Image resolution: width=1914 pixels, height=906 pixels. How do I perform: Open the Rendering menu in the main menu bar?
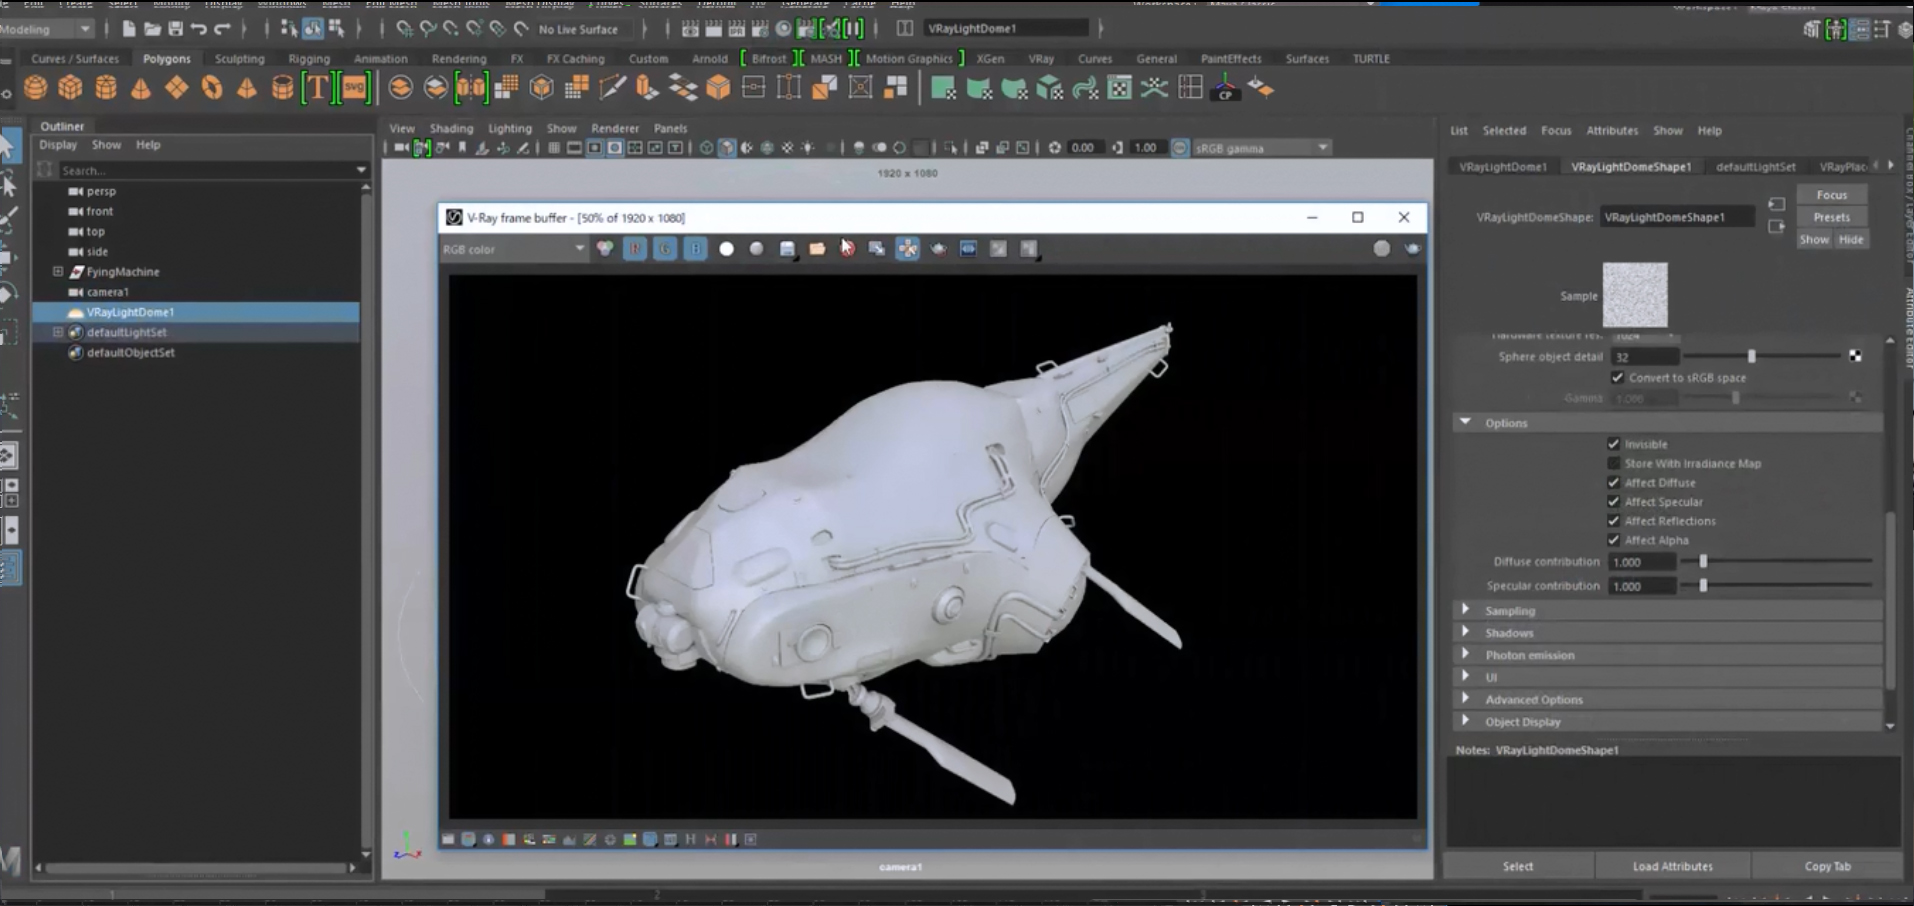(458, 58)
